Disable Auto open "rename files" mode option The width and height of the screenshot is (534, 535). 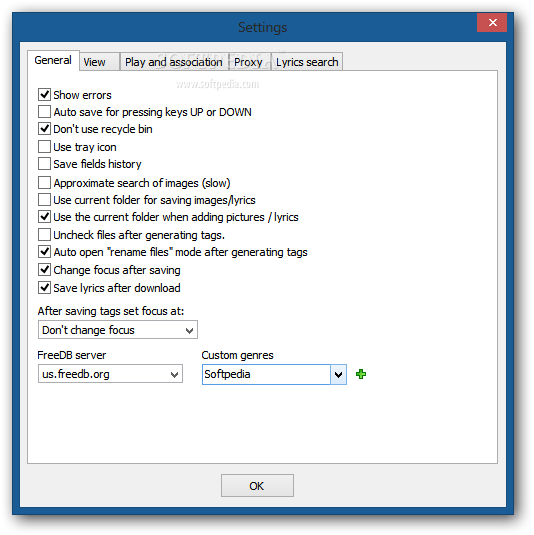[44, 252]
